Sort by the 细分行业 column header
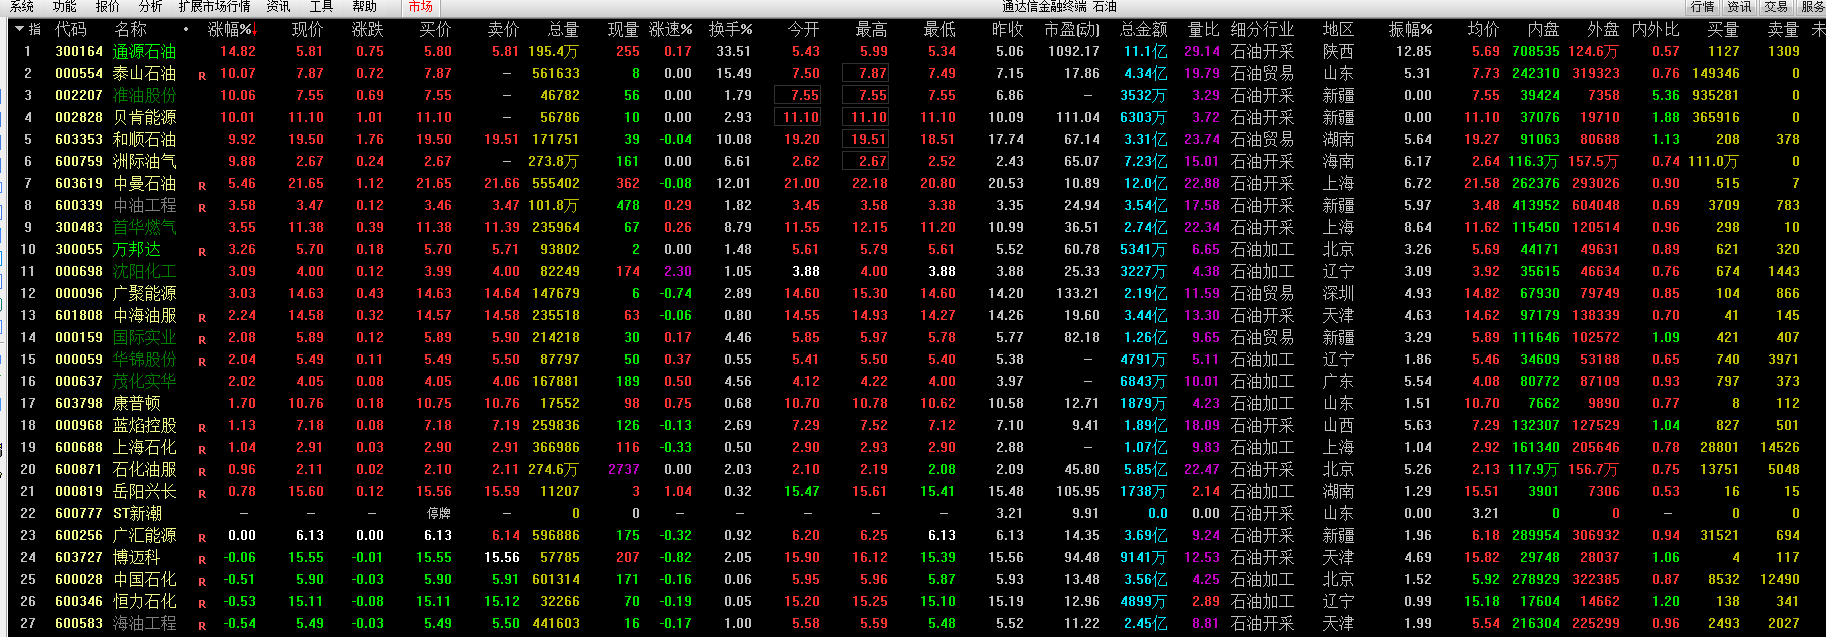The width and height of the screenshot is (1826, 637). point(1262,29)
